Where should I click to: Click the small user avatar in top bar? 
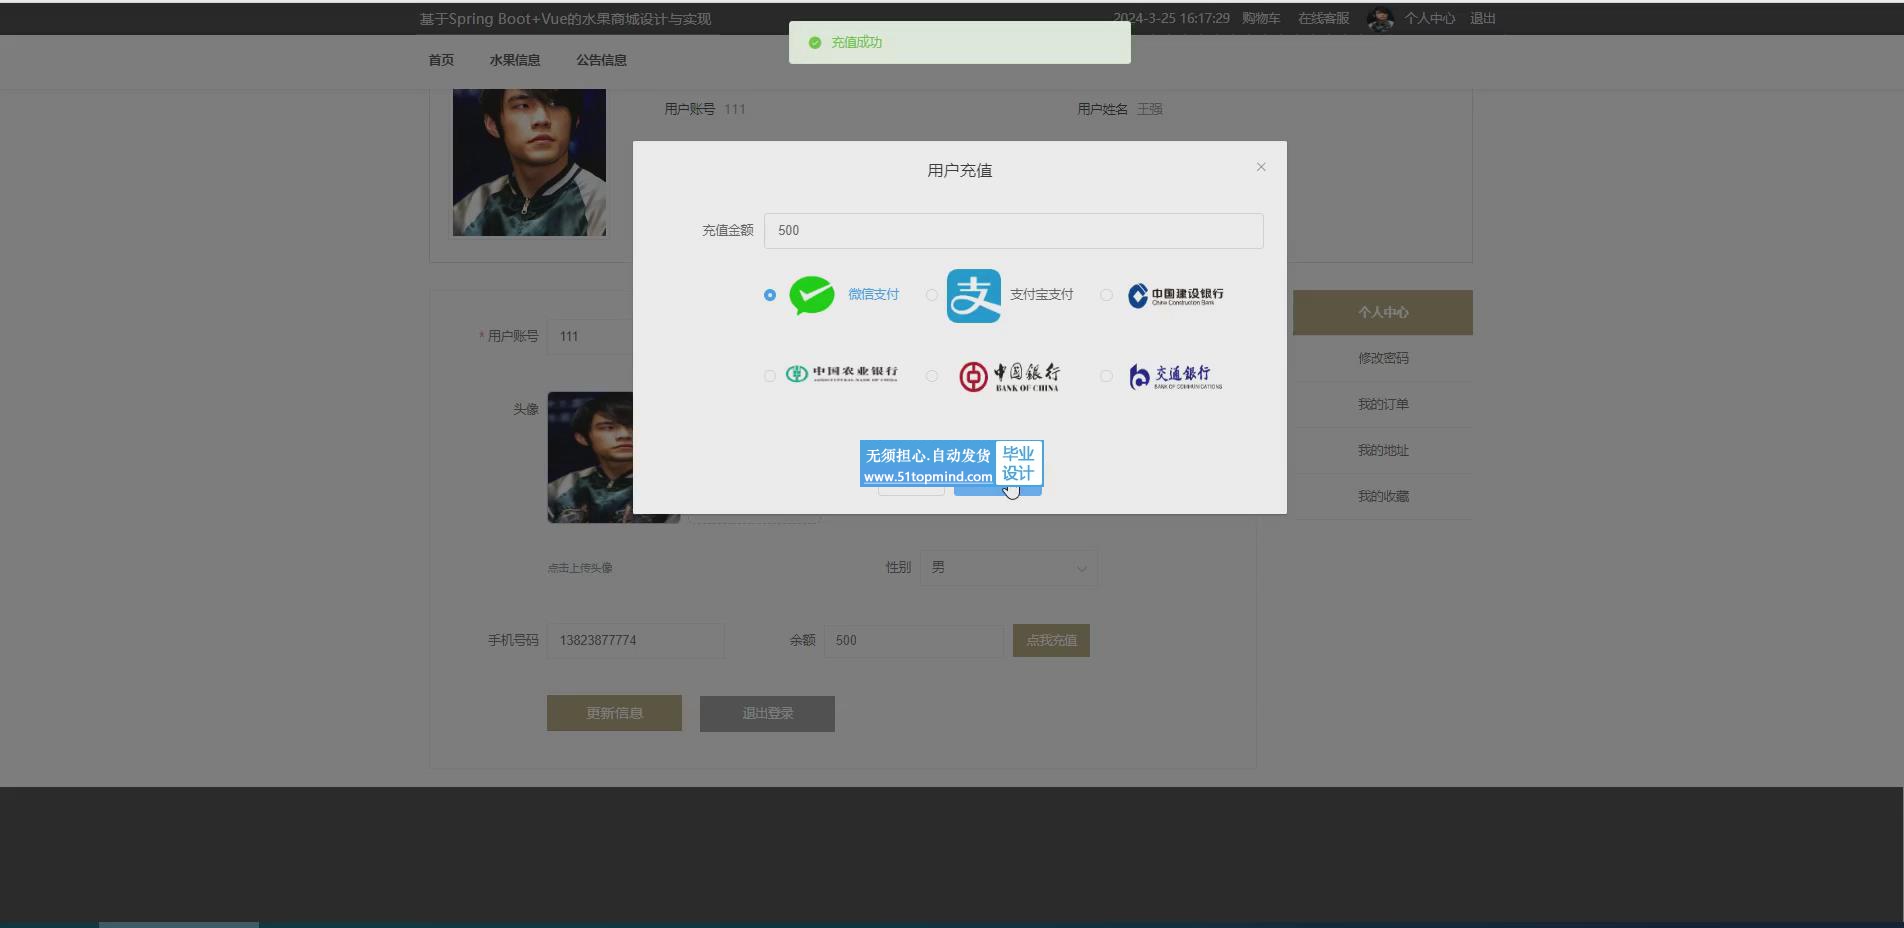1380,19
